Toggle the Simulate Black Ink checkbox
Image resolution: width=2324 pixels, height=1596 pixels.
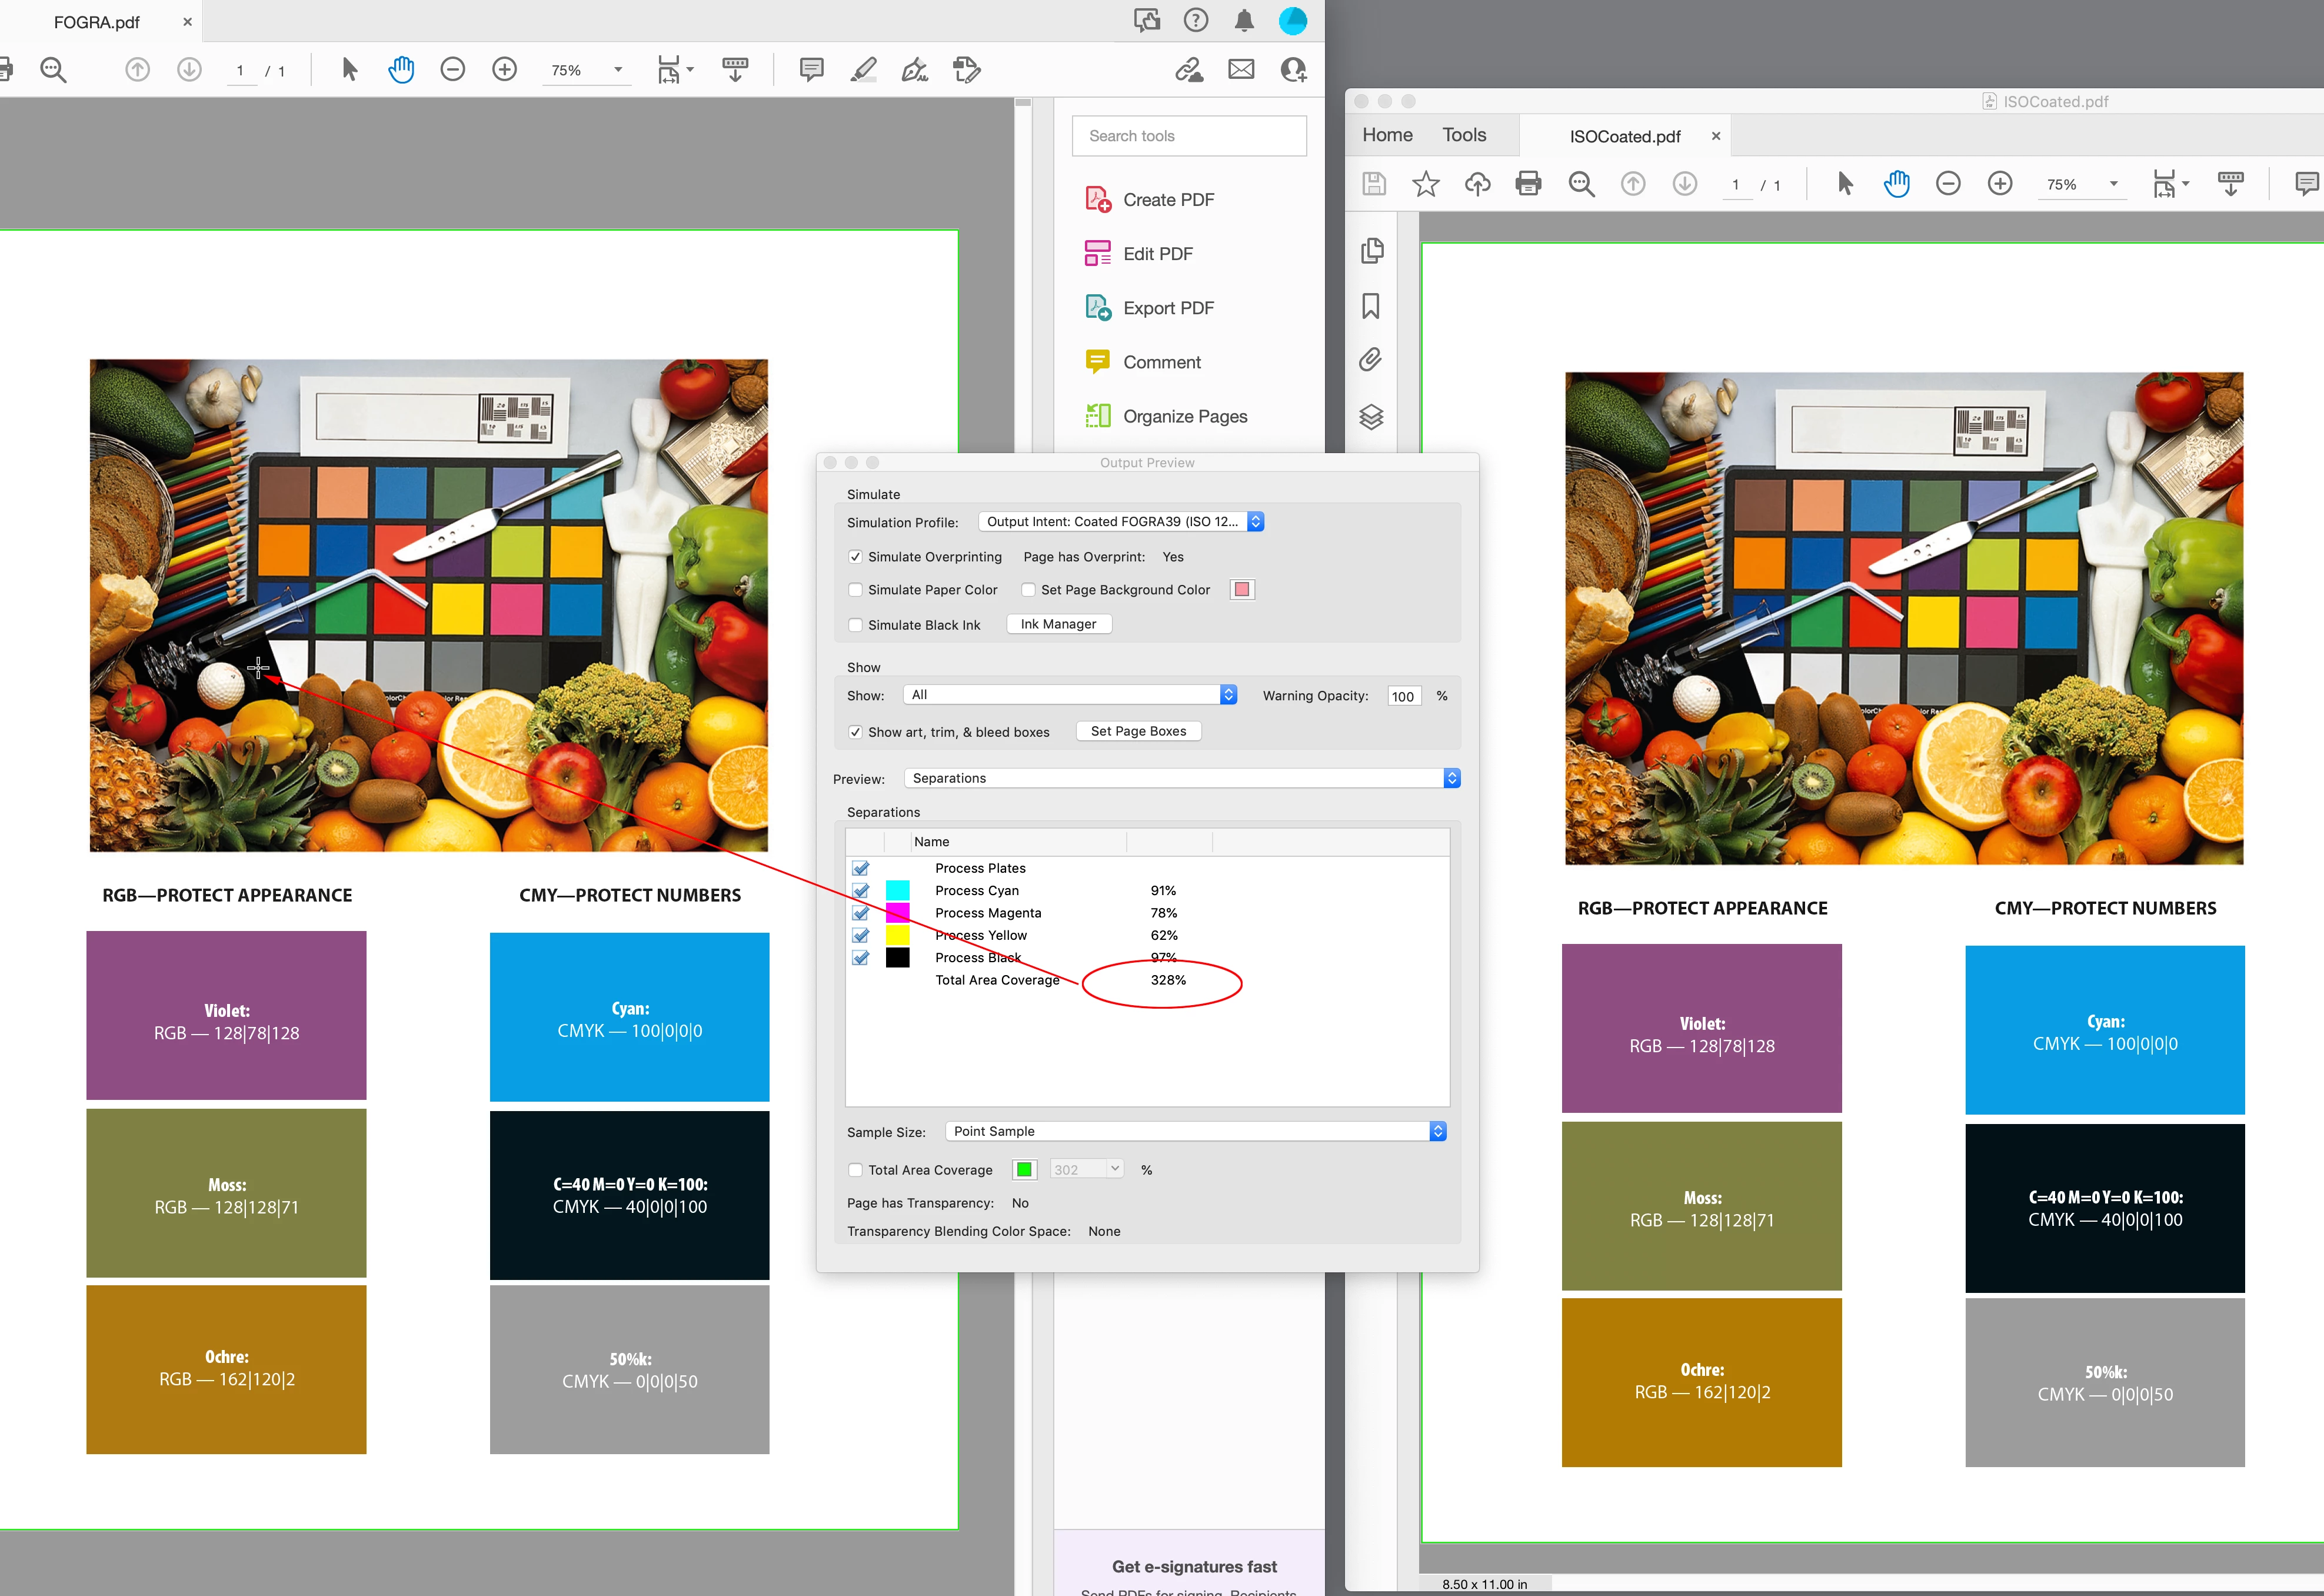[x=855, y=625]
